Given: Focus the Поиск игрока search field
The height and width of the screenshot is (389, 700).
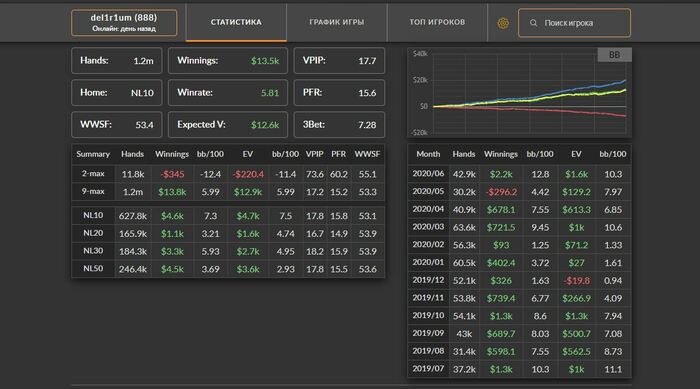Looking at the screenshot, I should (574, 23).
